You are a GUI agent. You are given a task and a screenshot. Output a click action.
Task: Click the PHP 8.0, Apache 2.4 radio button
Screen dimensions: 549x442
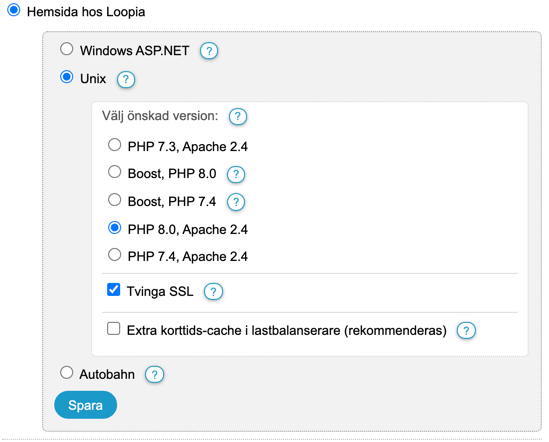coord(114,228)
